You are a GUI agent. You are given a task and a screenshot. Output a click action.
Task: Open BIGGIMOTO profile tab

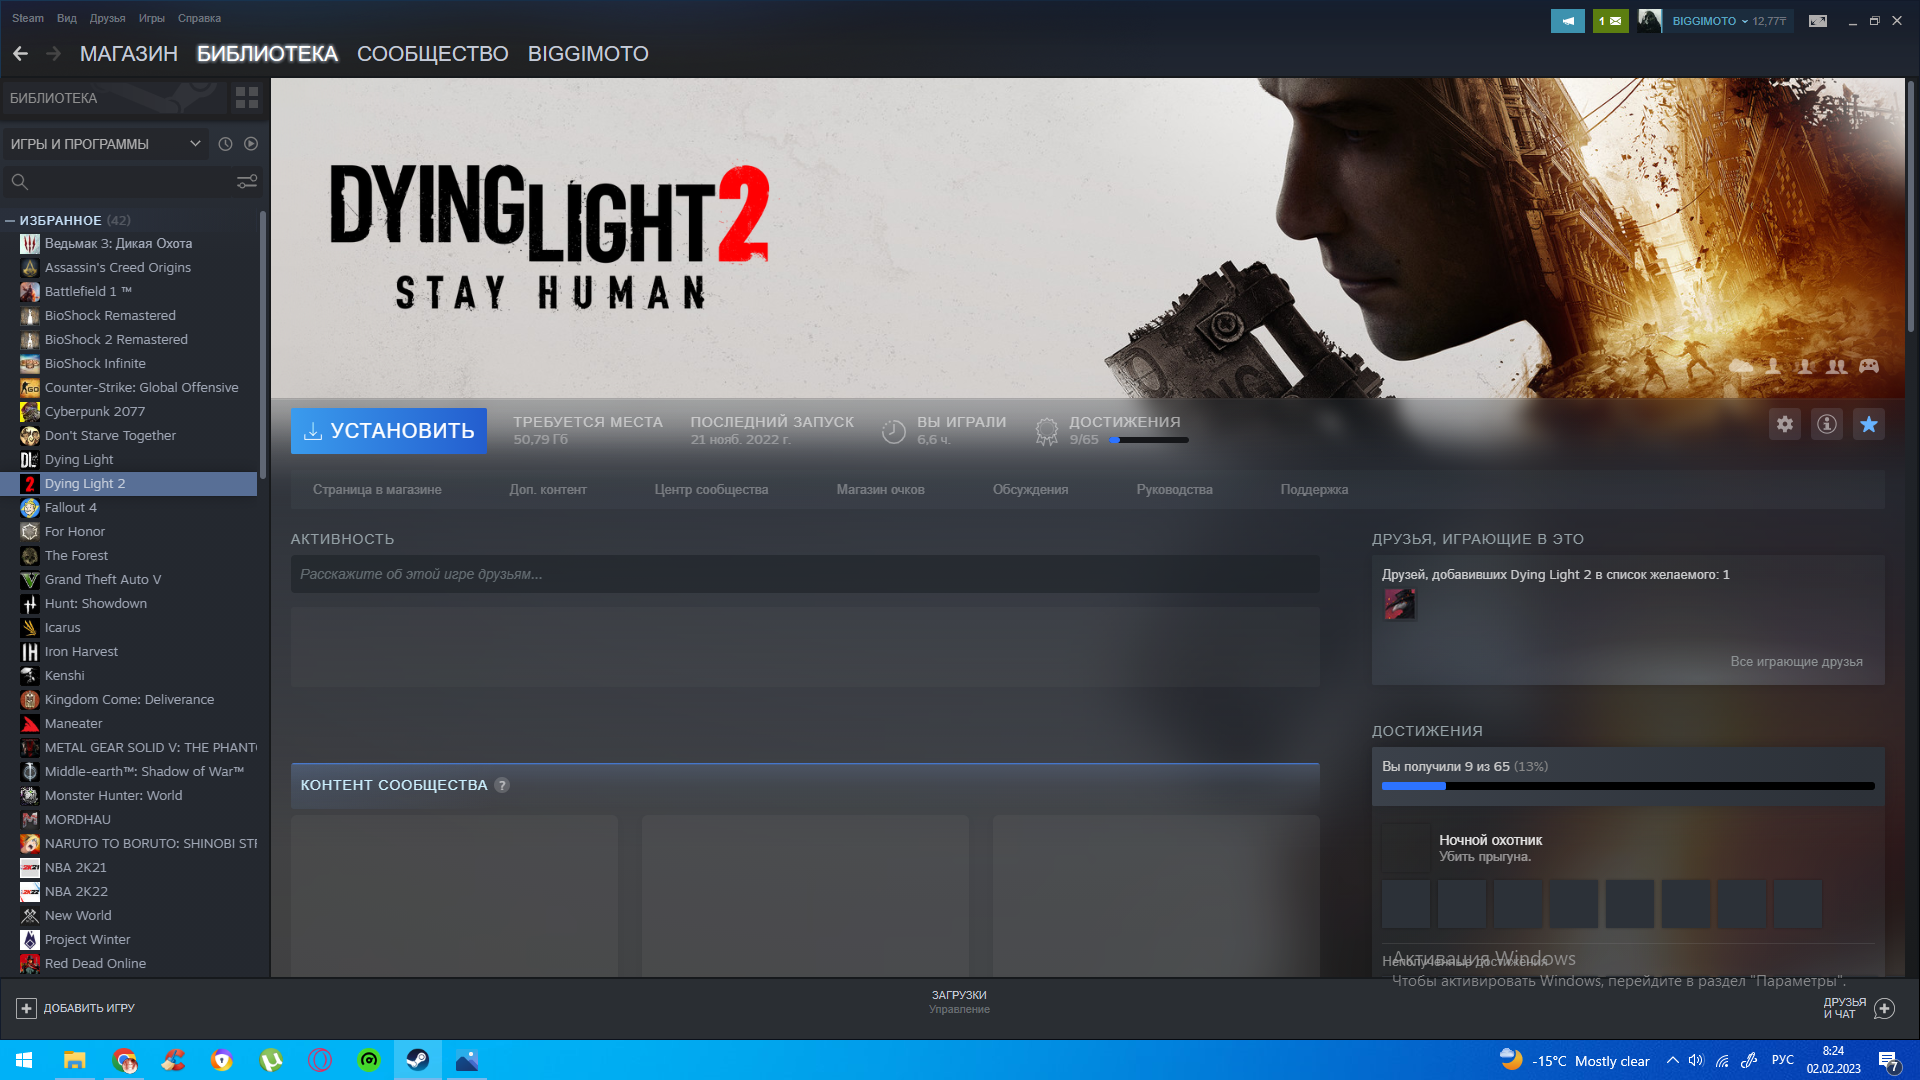pyautogui.click(x=588, y=54)
